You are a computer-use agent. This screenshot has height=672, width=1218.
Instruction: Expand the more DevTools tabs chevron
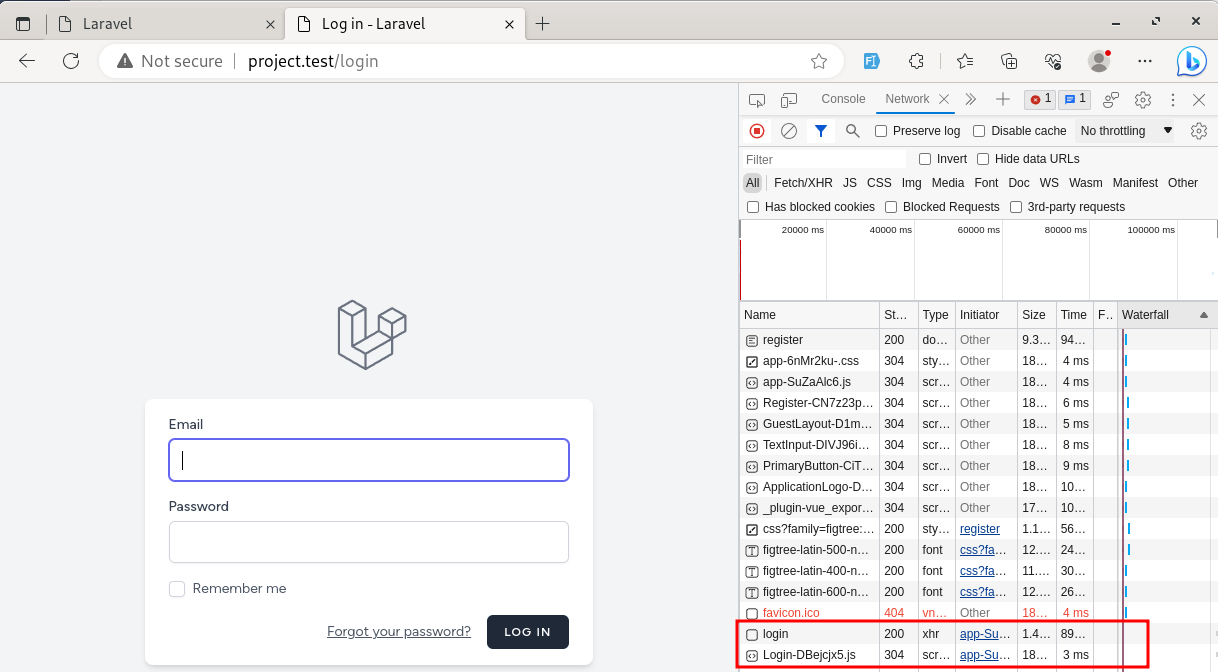click(970, 99)
